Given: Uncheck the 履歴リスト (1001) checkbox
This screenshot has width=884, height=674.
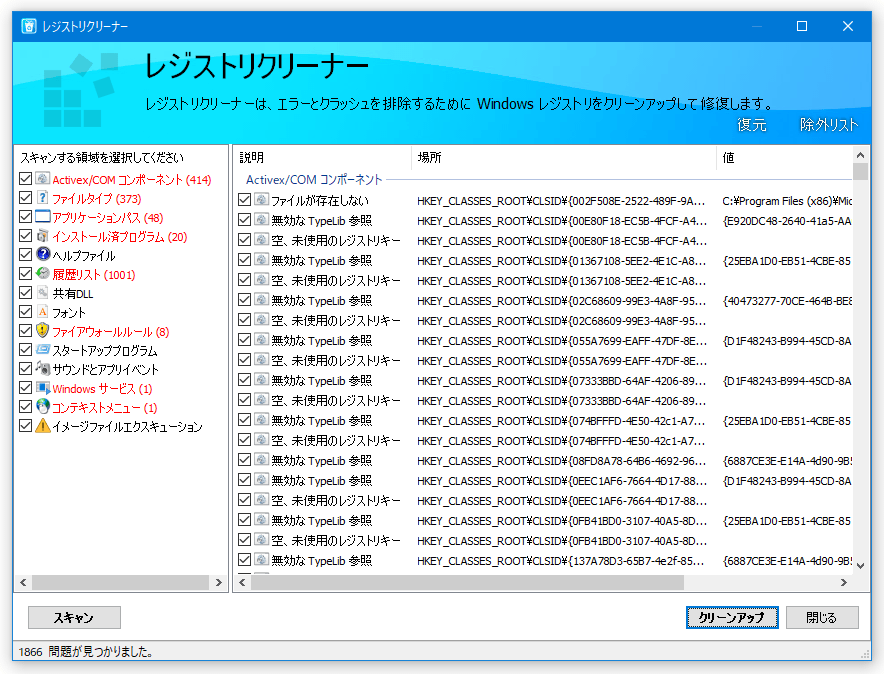Looking at the screenshot, I should [x=25, y=274].
